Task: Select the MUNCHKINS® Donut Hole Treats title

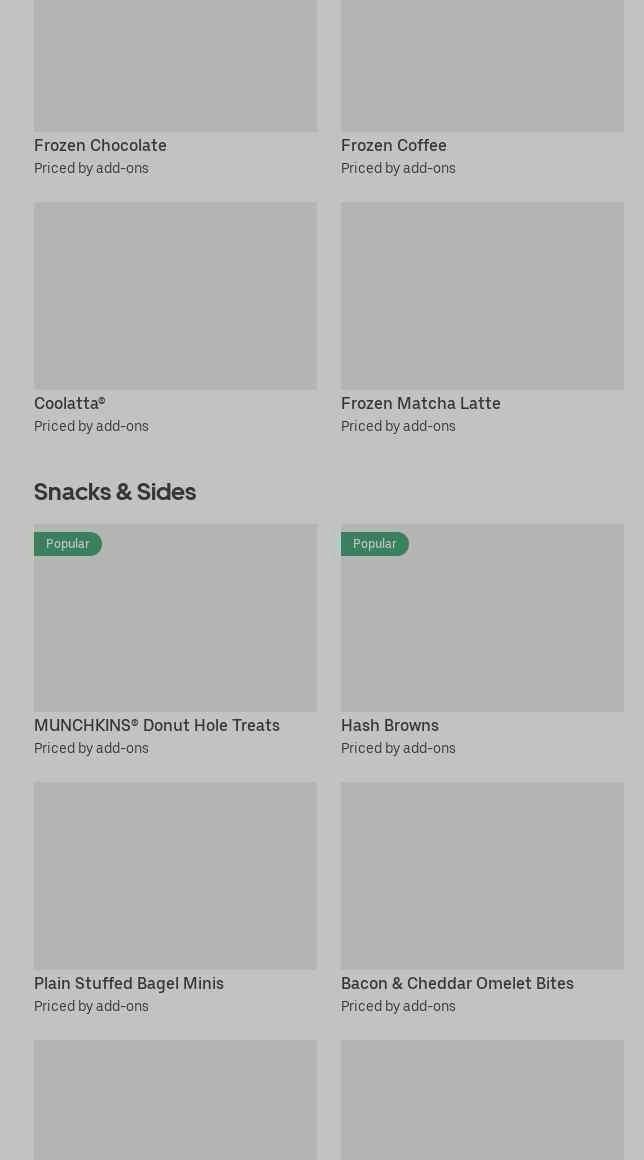Action: point(157,726)
